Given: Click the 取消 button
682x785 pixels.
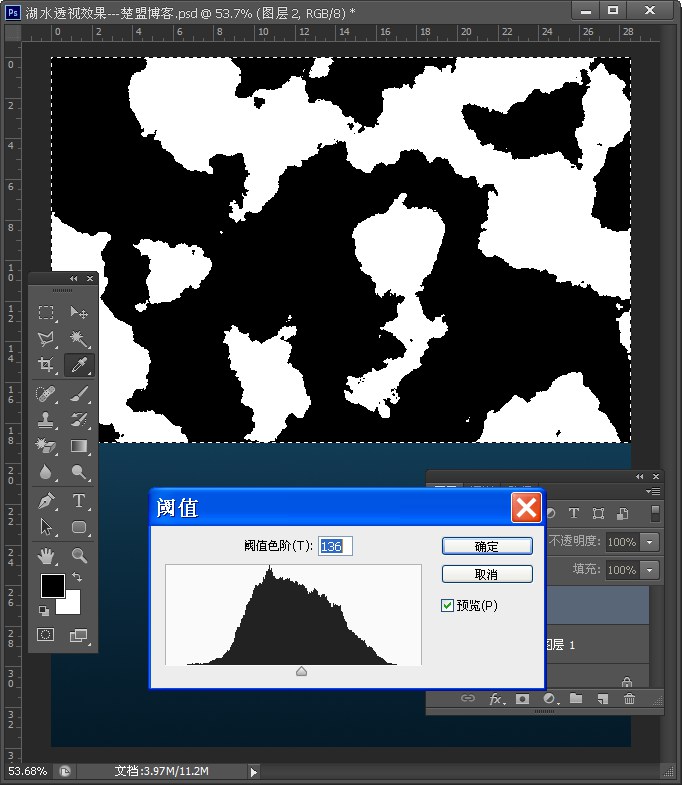Looking at the screenshot, I should point(487,574).
